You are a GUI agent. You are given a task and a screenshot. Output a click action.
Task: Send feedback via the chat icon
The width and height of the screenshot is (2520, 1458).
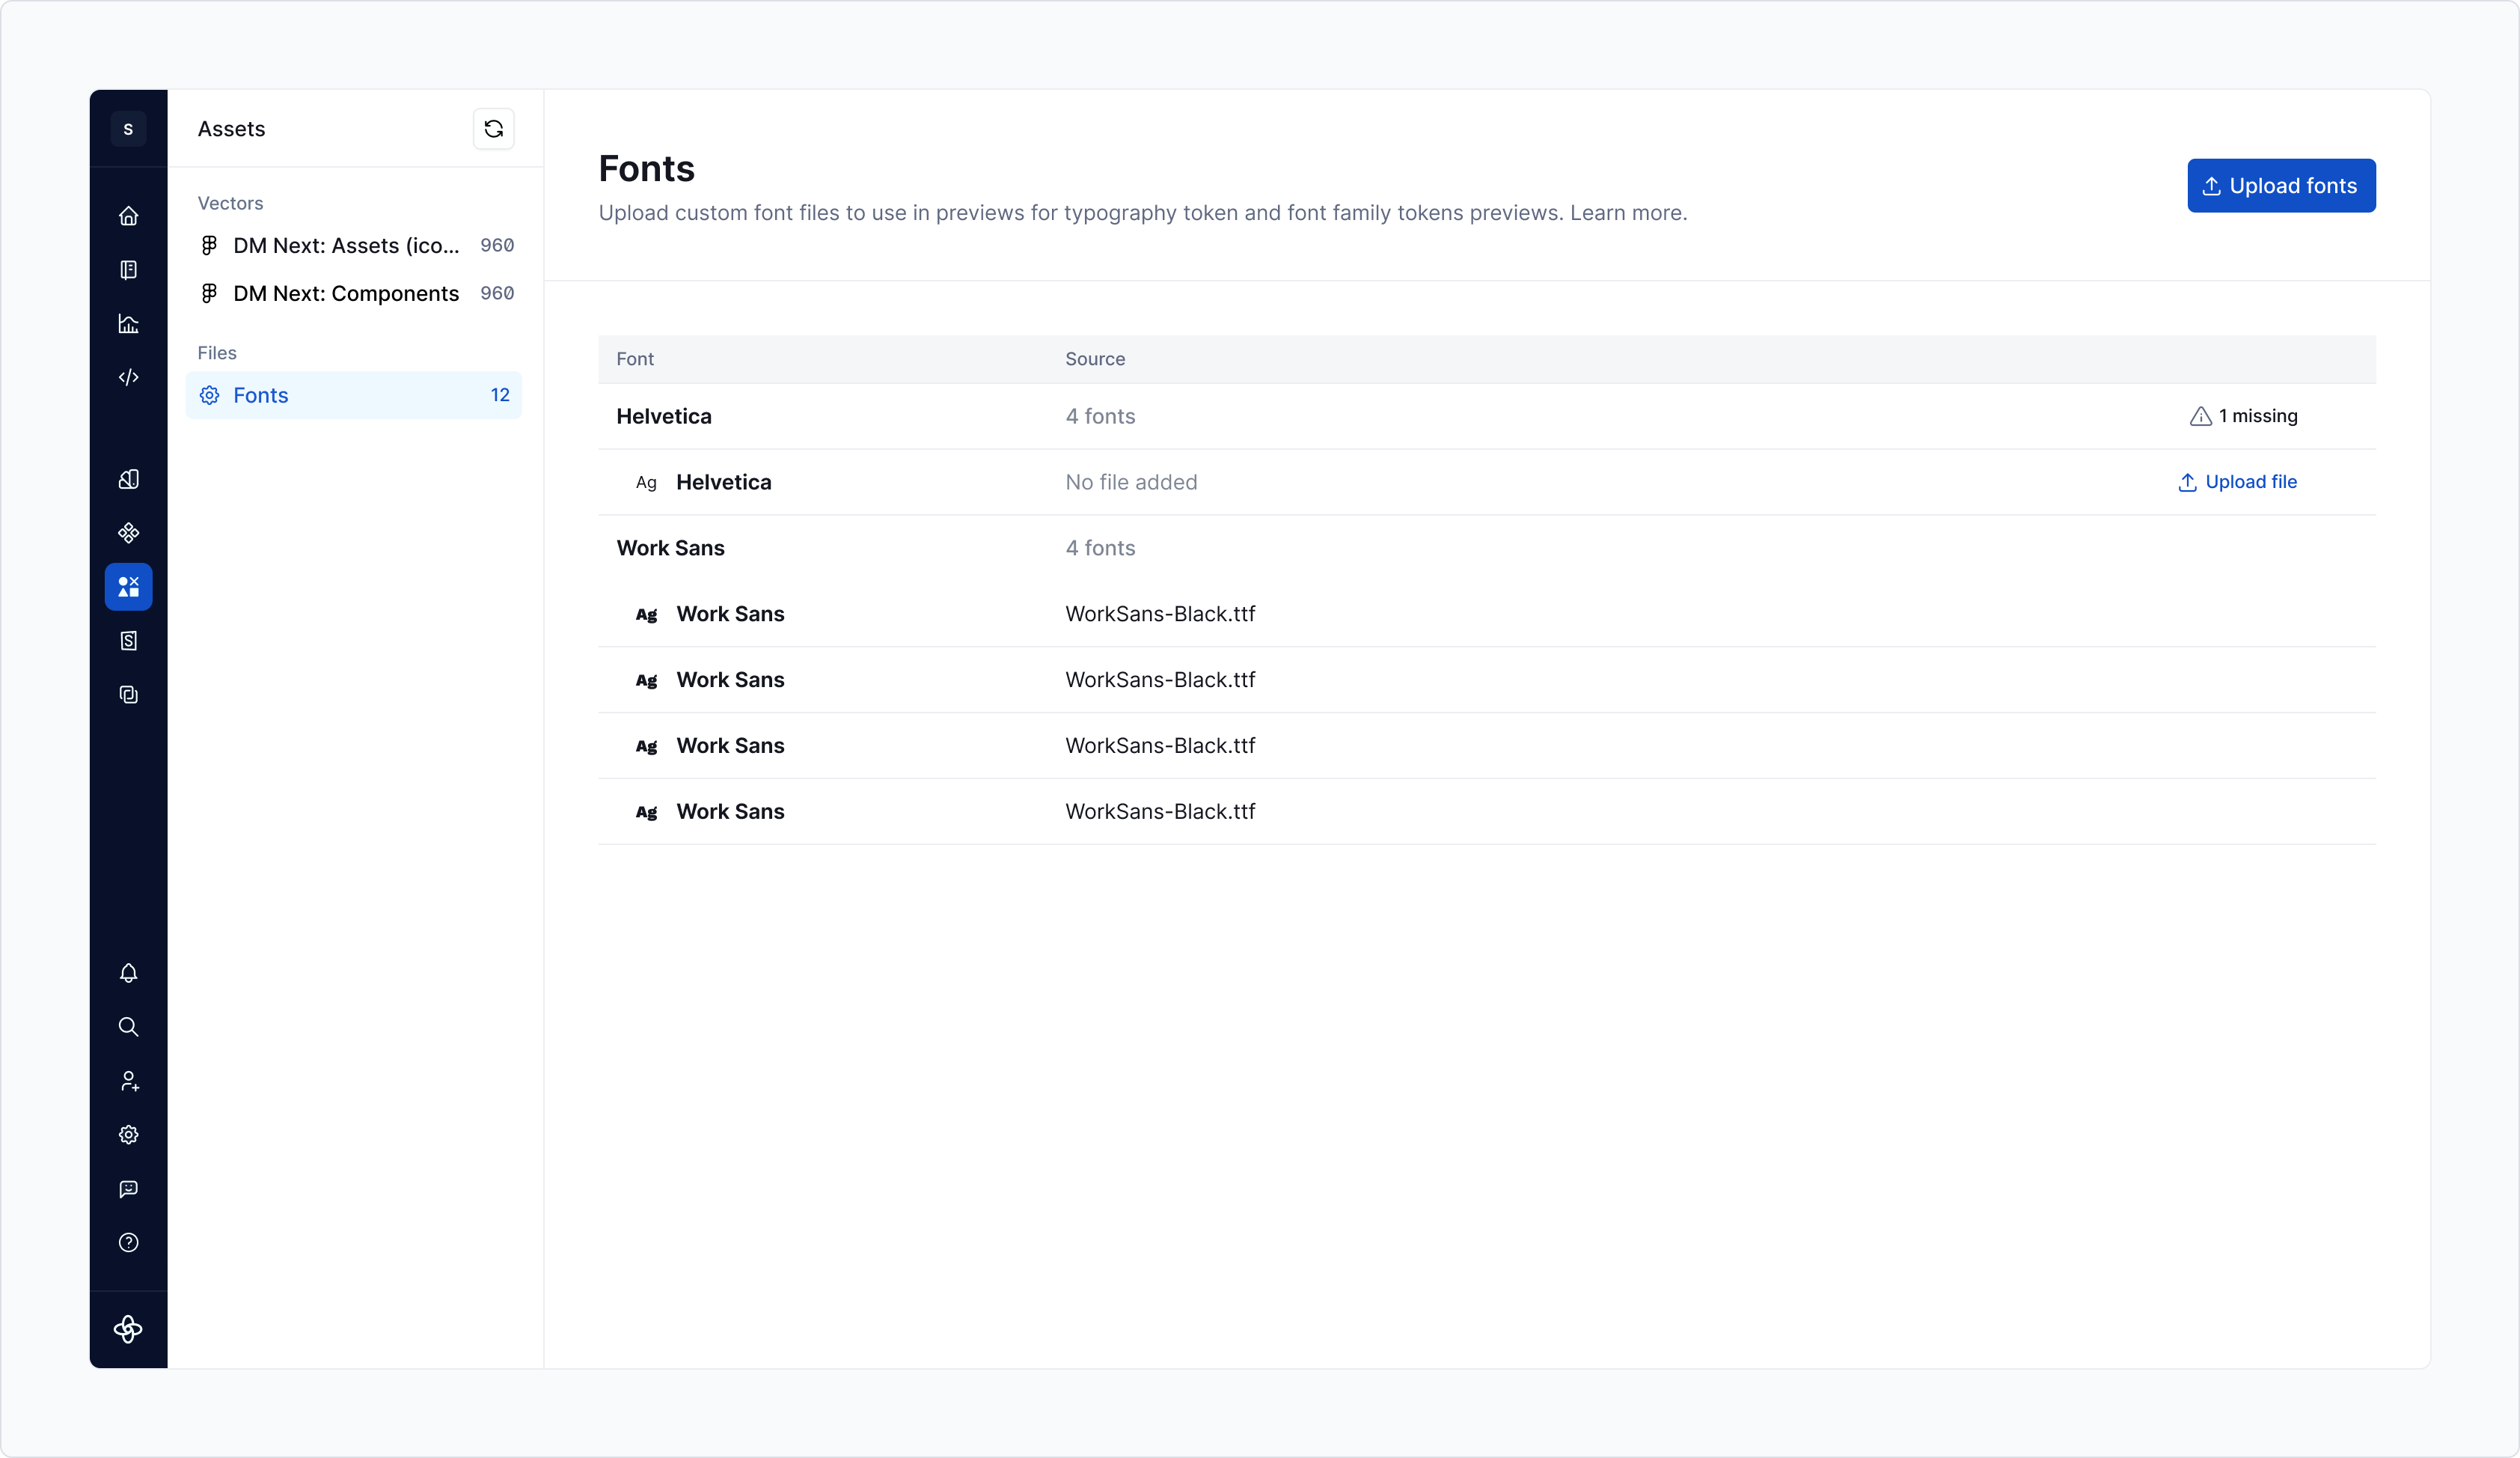(128, 1189)
